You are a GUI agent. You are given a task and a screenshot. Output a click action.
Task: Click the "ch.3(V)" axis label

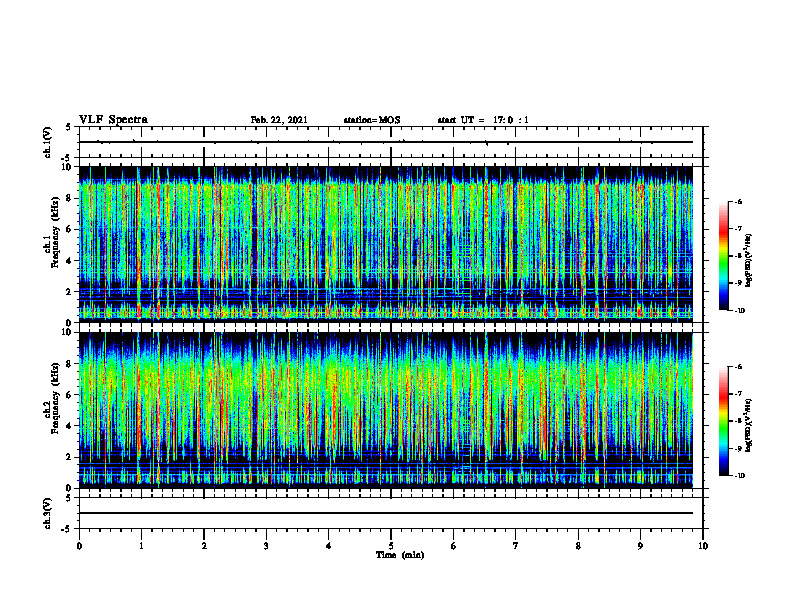click(47, 513)
